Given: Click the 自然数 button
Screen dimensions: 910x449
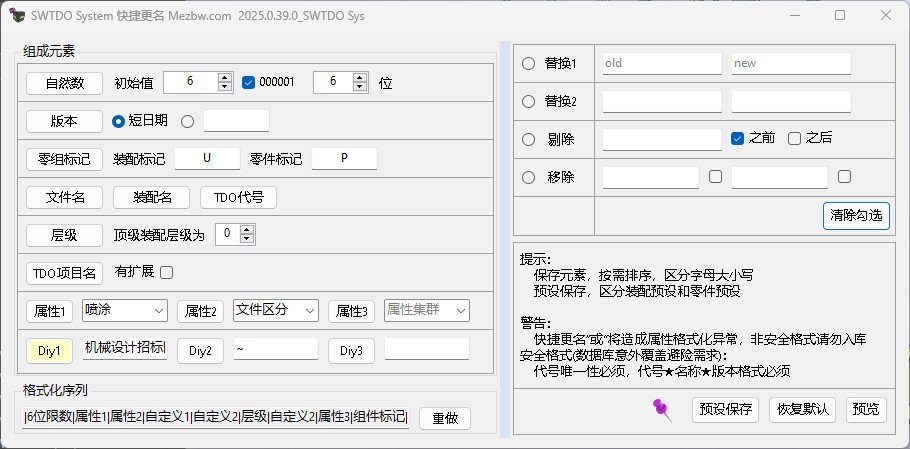Looking at the screenshot, I should tap(64, 83).
